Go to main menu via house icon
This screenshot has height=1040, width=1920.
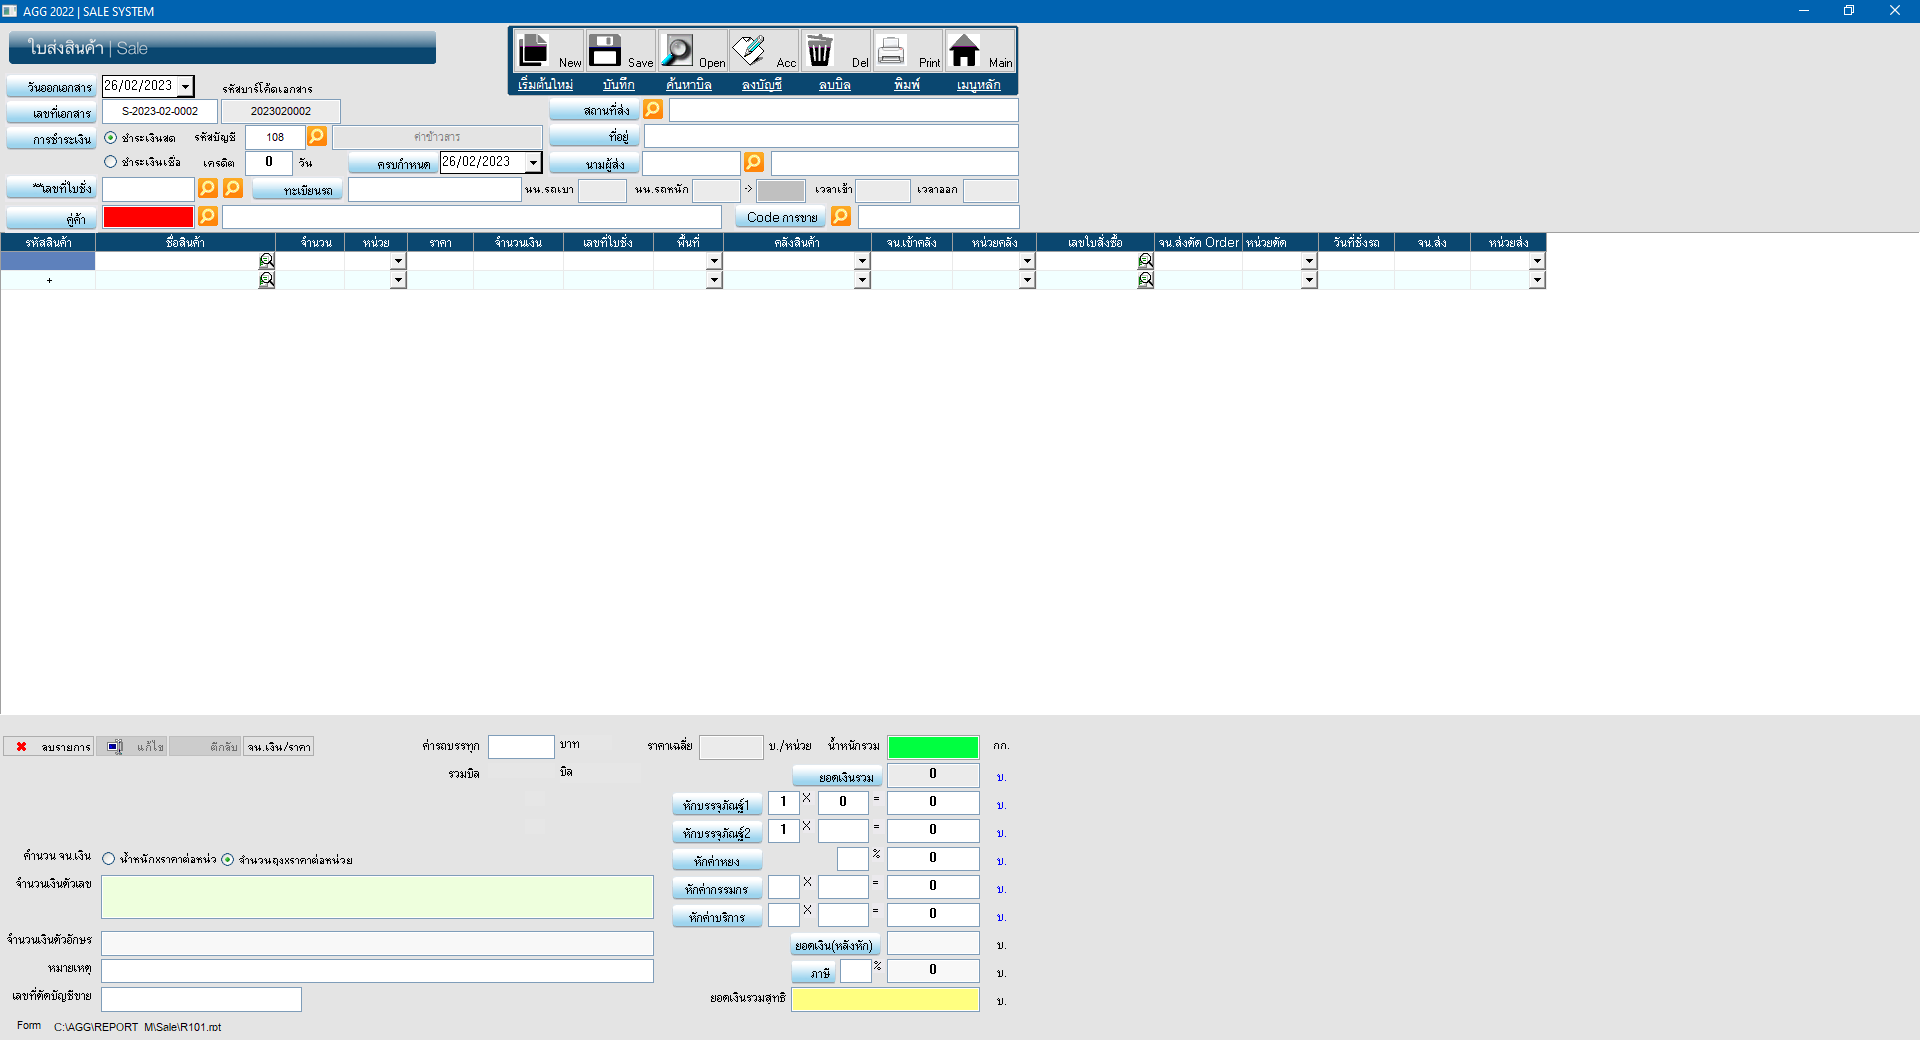964,50
